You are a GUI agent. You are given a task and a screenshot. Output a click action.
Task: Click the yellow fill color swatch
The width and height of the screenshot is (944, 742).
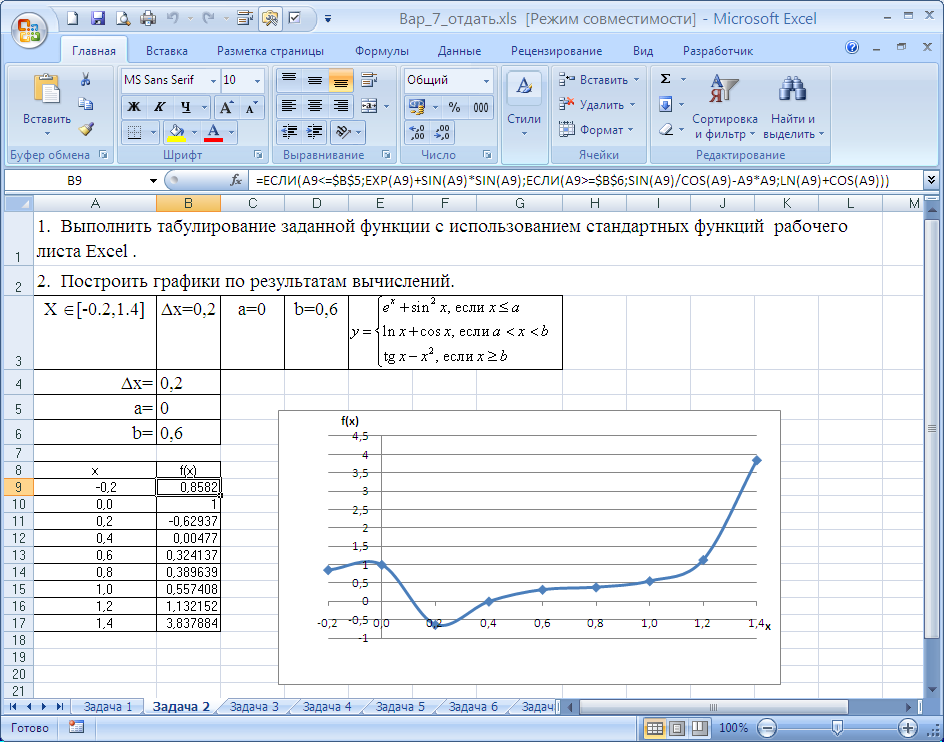176,131
